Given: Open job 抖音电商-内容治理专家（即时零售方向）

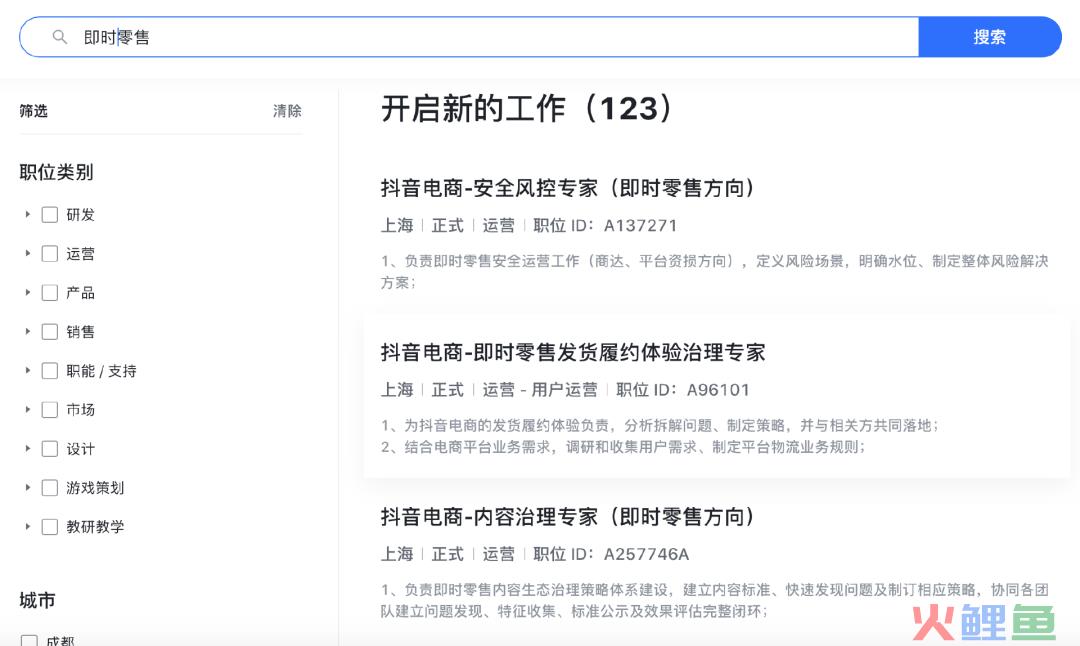Looking at the screenshot, I should point(567,517).
